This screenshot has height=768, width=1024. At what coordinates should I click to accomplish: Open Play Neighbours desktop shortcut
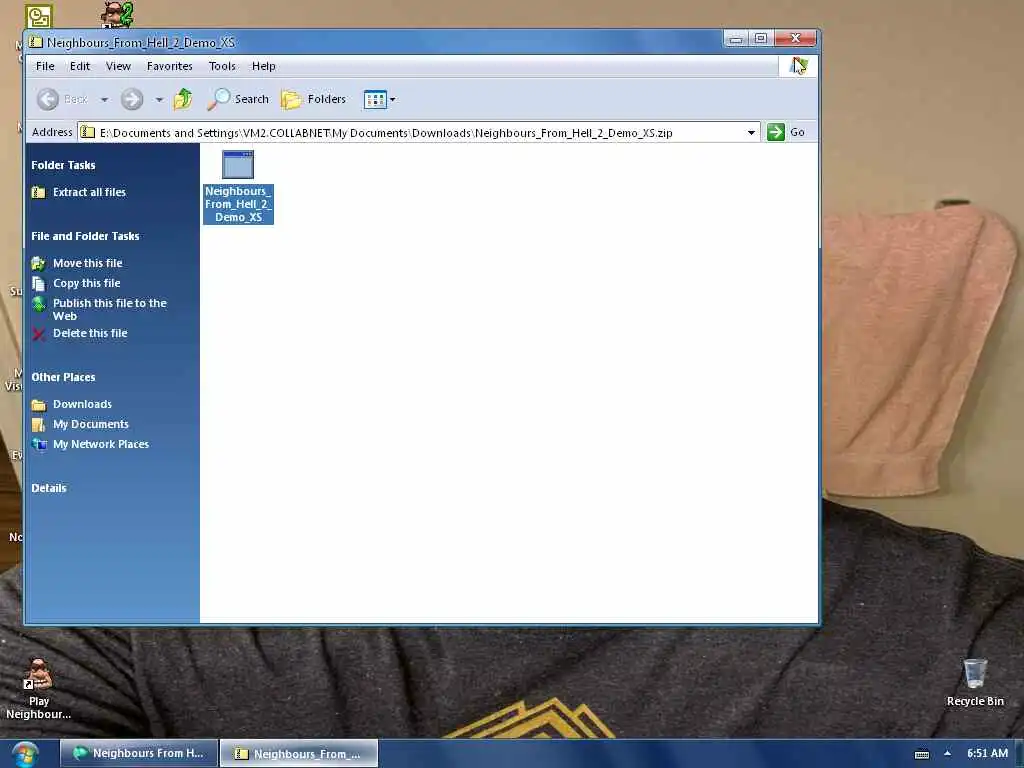click(x=39, y=688)
